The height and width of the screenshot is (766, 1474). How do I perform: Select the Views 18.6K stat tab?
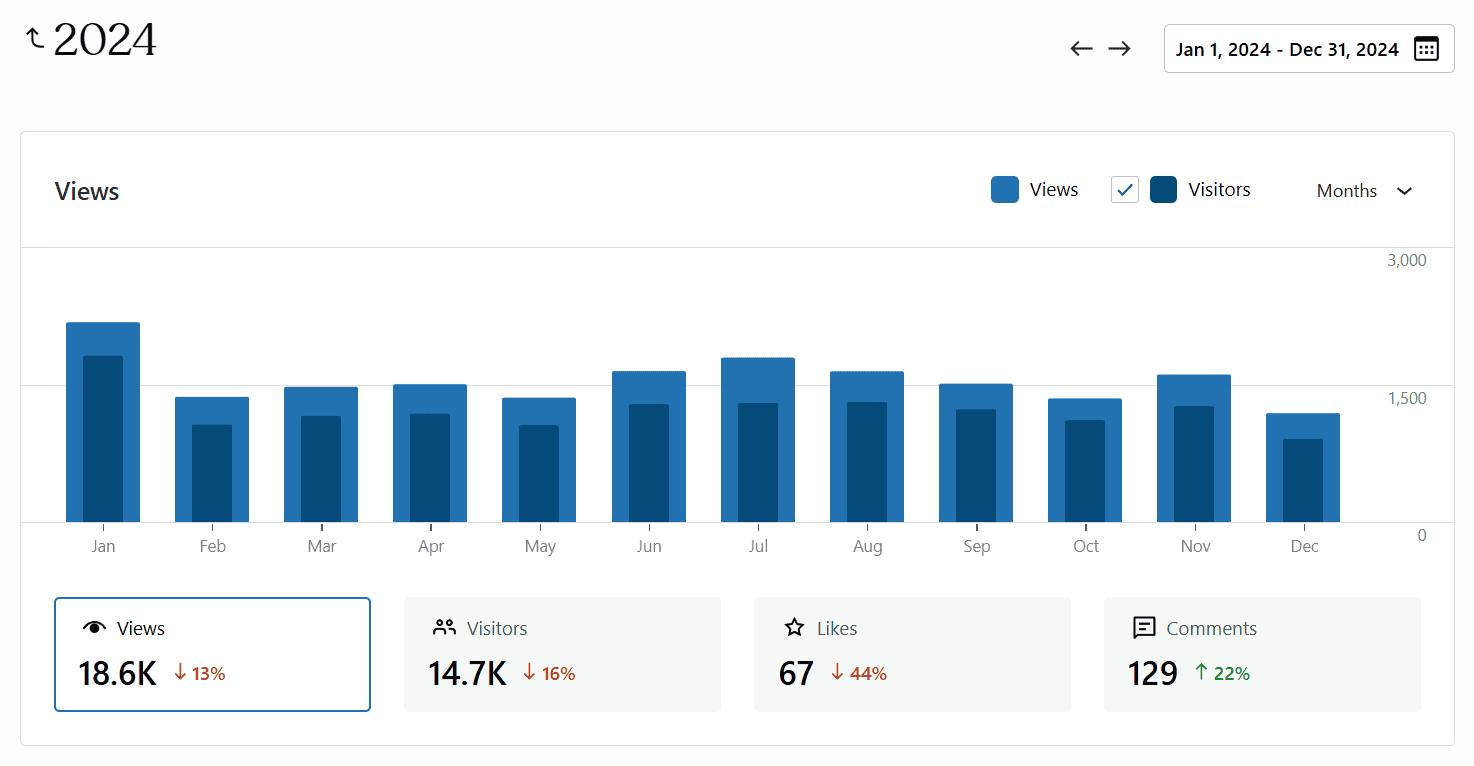pyautogui.click(x=212, y=654)
